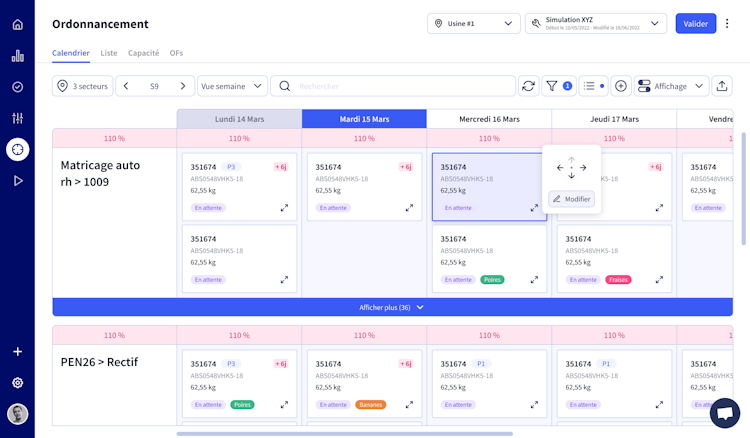This screenshot has width=750, height=438.
Task: Click the circled plus add button
Action: (x=621, y=86)
